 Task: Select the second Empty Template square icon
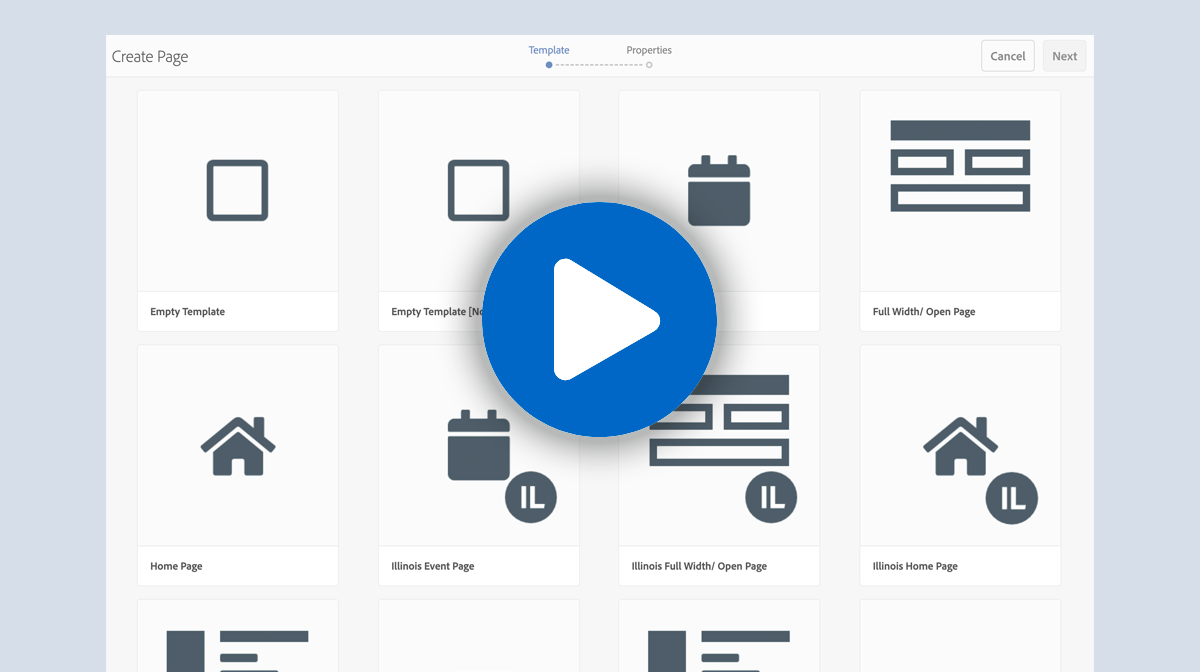coord(478,190)
